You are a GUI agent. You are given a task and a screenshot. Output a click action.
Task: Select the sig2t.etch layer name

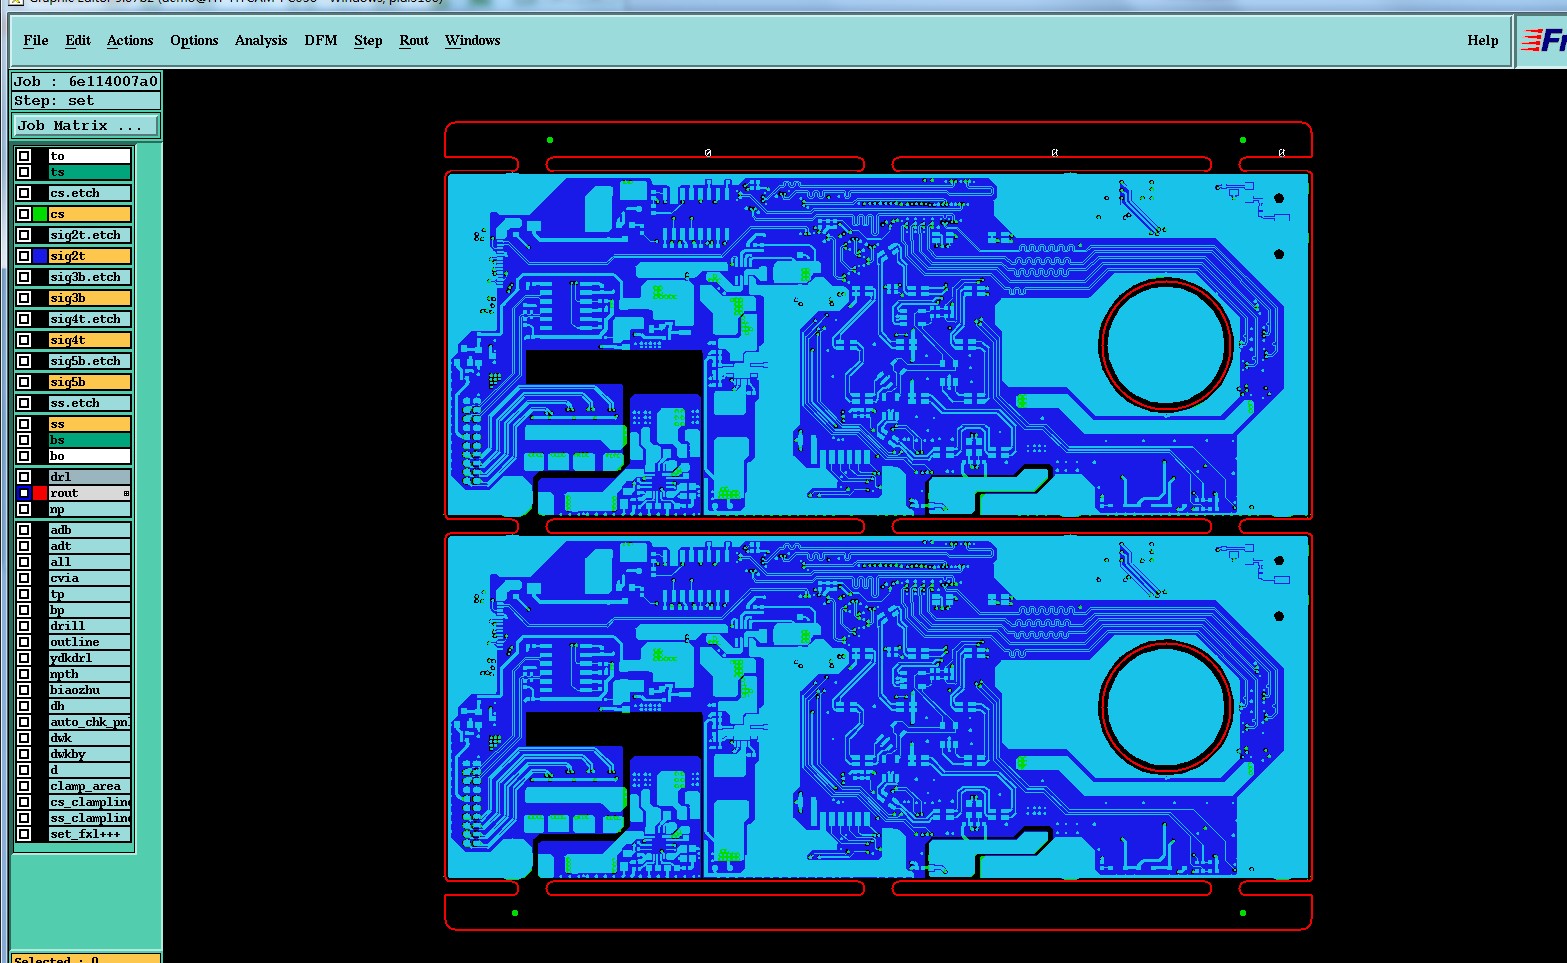[x=90, y=235]
